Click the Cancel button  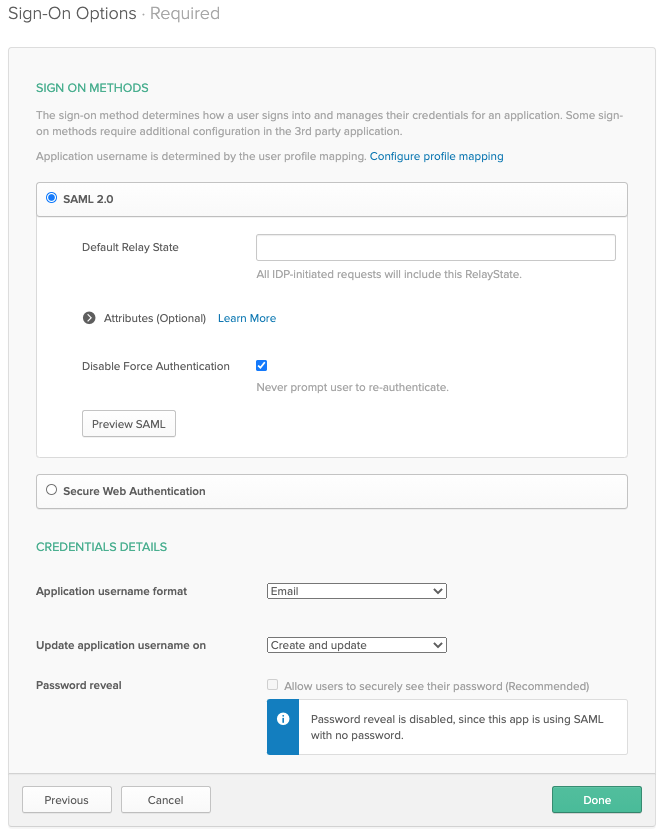tap(166, 800)
